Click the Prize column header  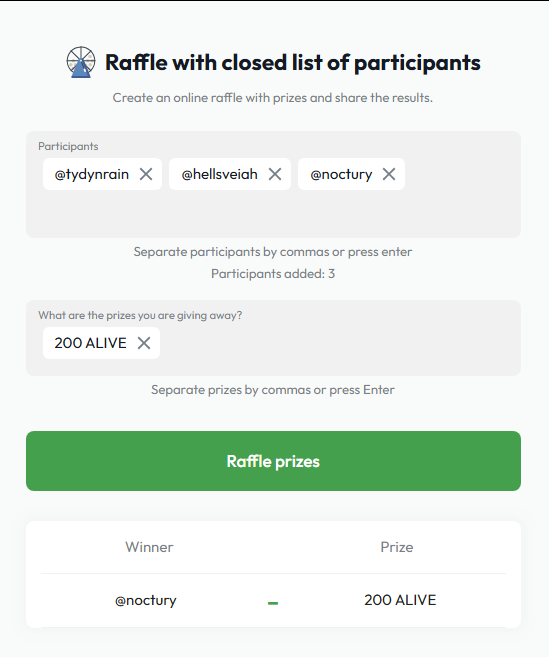397,547
